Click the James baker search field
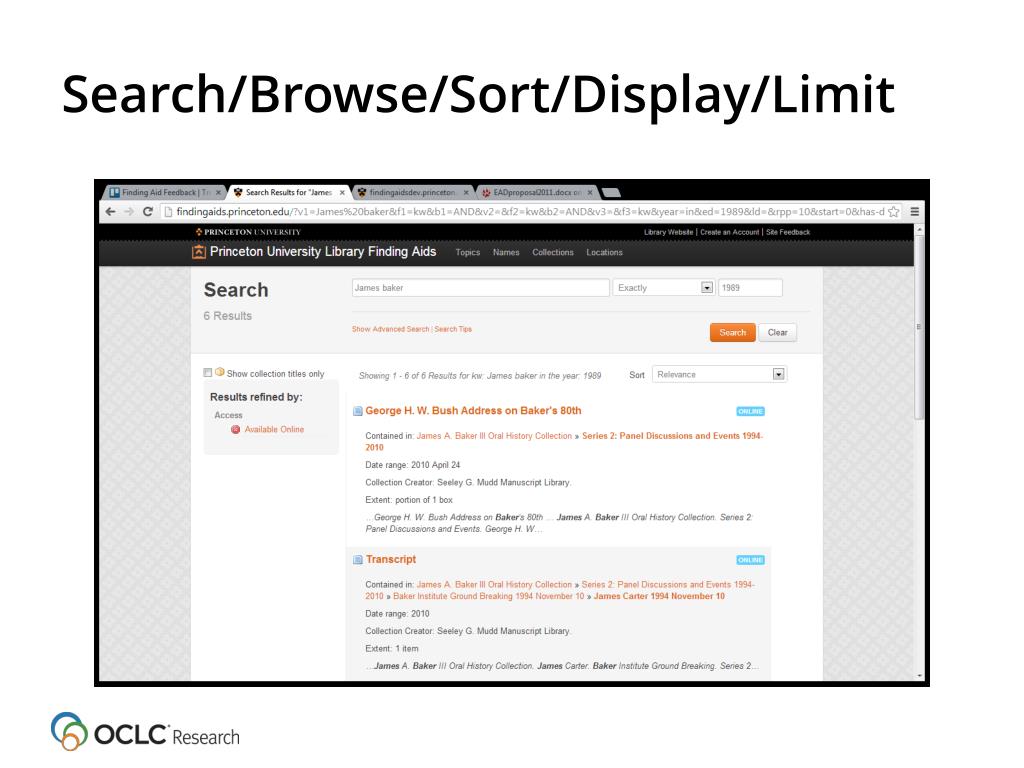 [481, 287]
